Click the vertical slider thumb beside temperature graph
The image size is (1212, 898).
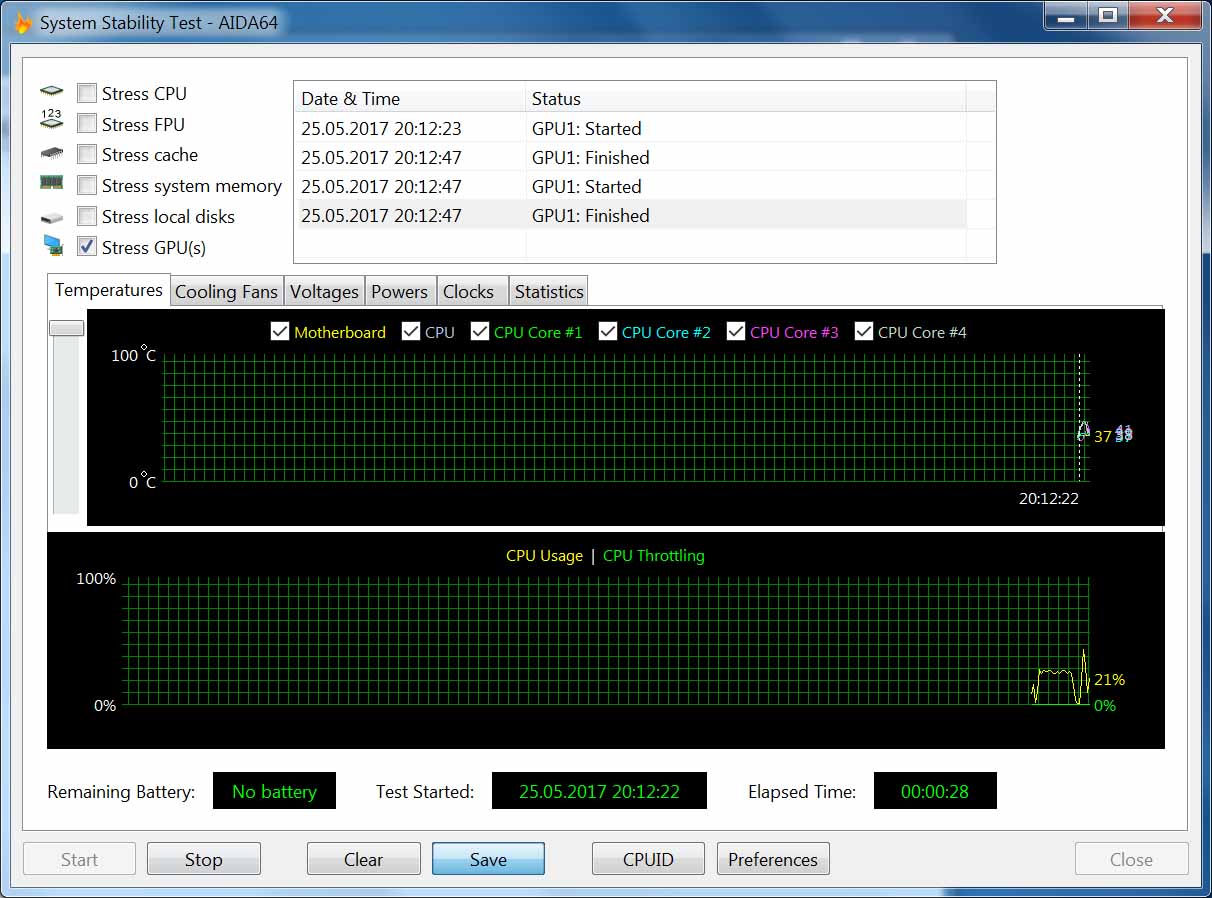pos(67,328)
